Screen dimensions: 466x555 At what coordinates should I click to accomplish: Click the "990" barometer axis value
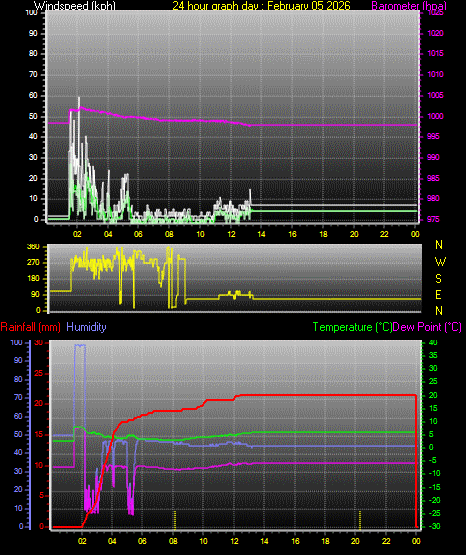click(433, 157)
